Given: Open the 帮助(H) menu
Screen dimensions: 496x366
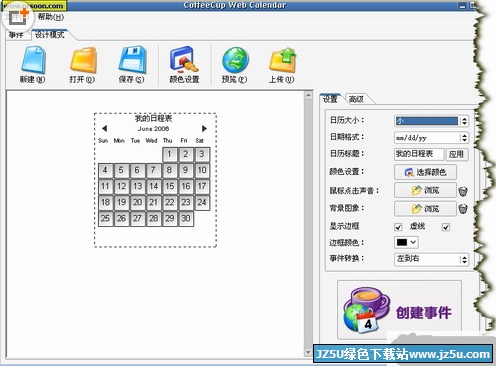Looking at the screenshot, I should tap(50, 17).
